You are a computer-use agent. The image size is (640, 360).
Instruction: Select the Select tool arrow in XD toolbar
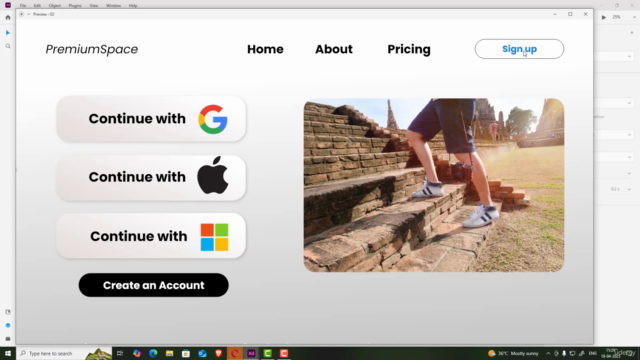(8, 33)
